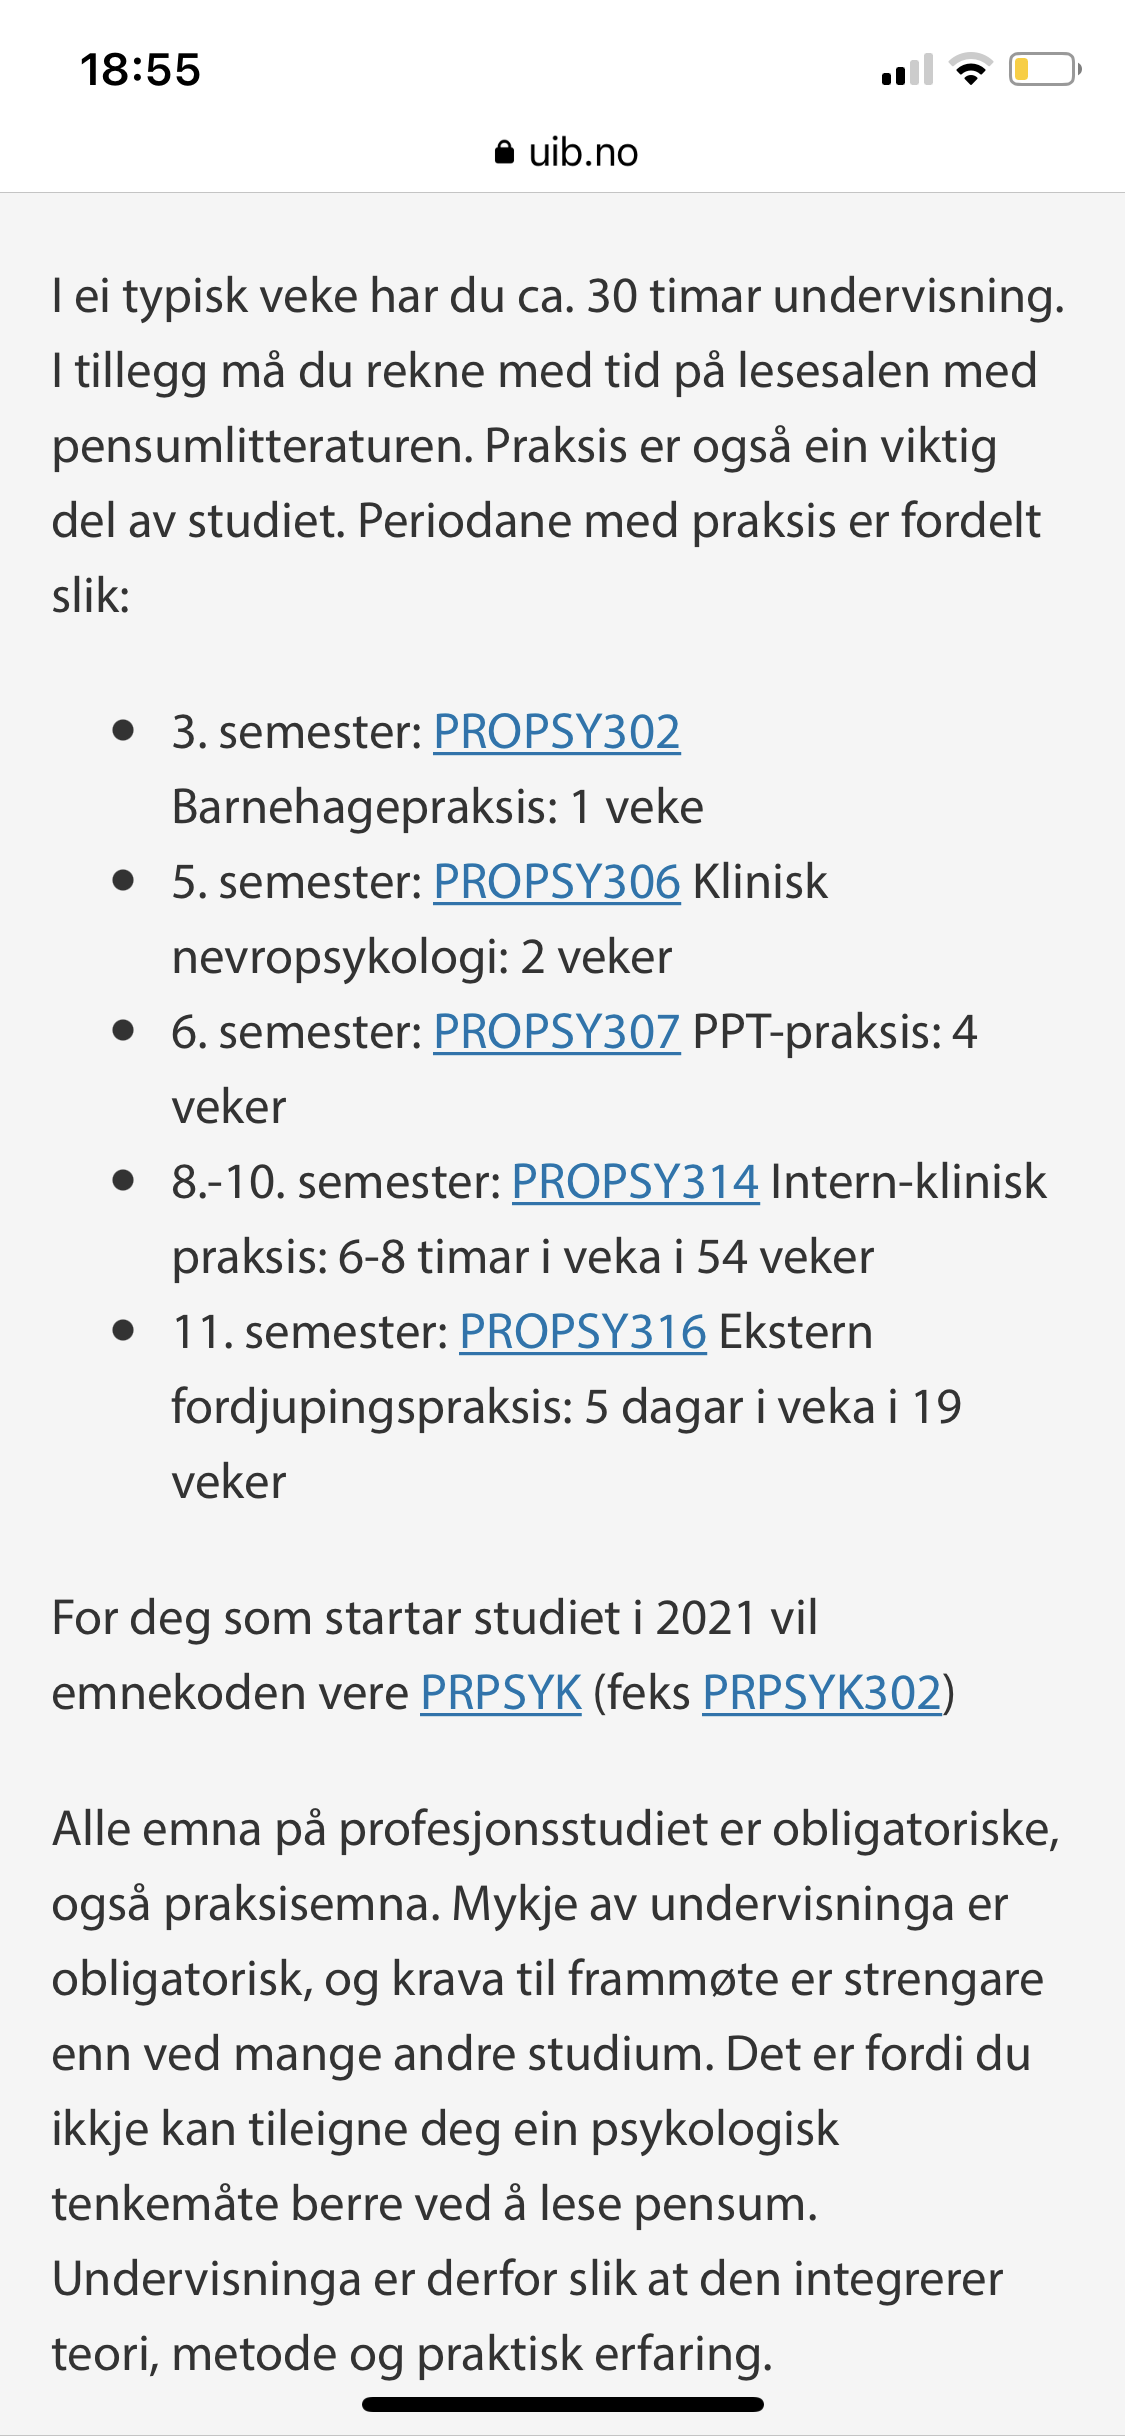Open the PROPSY306 course link
The width and height of the screenshot is (1125, 2436).
point(556,882)
